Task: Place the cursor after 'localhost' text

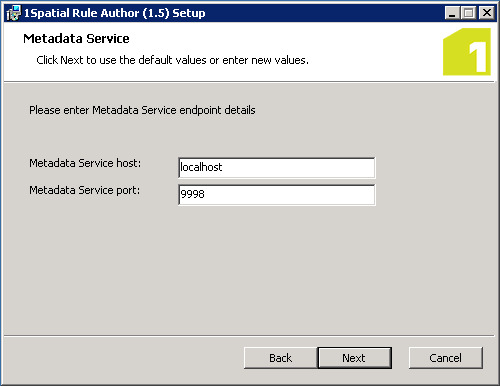Action: click(223, 167)
